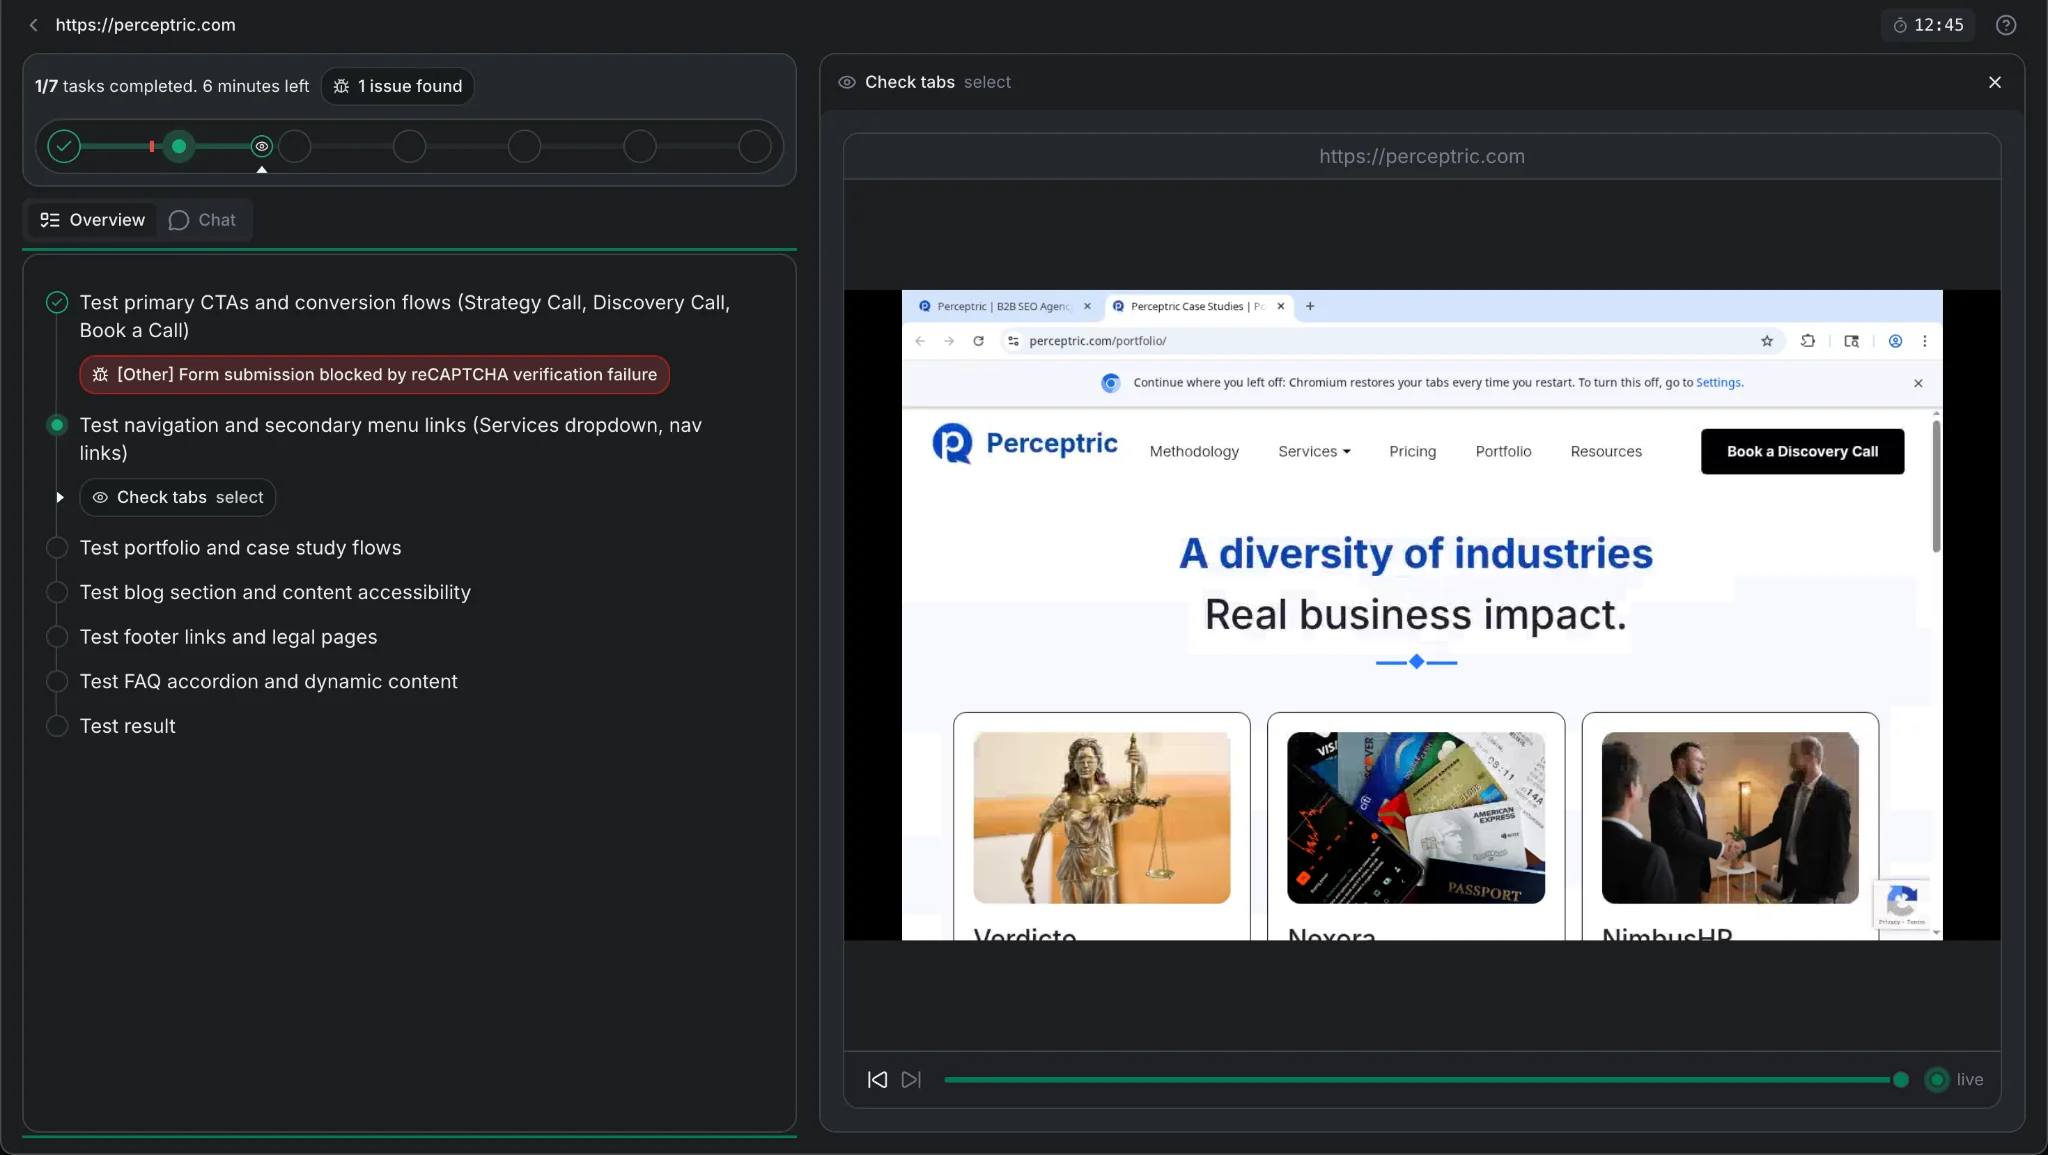Close the Check tabs preview panel

[1994, 82]
